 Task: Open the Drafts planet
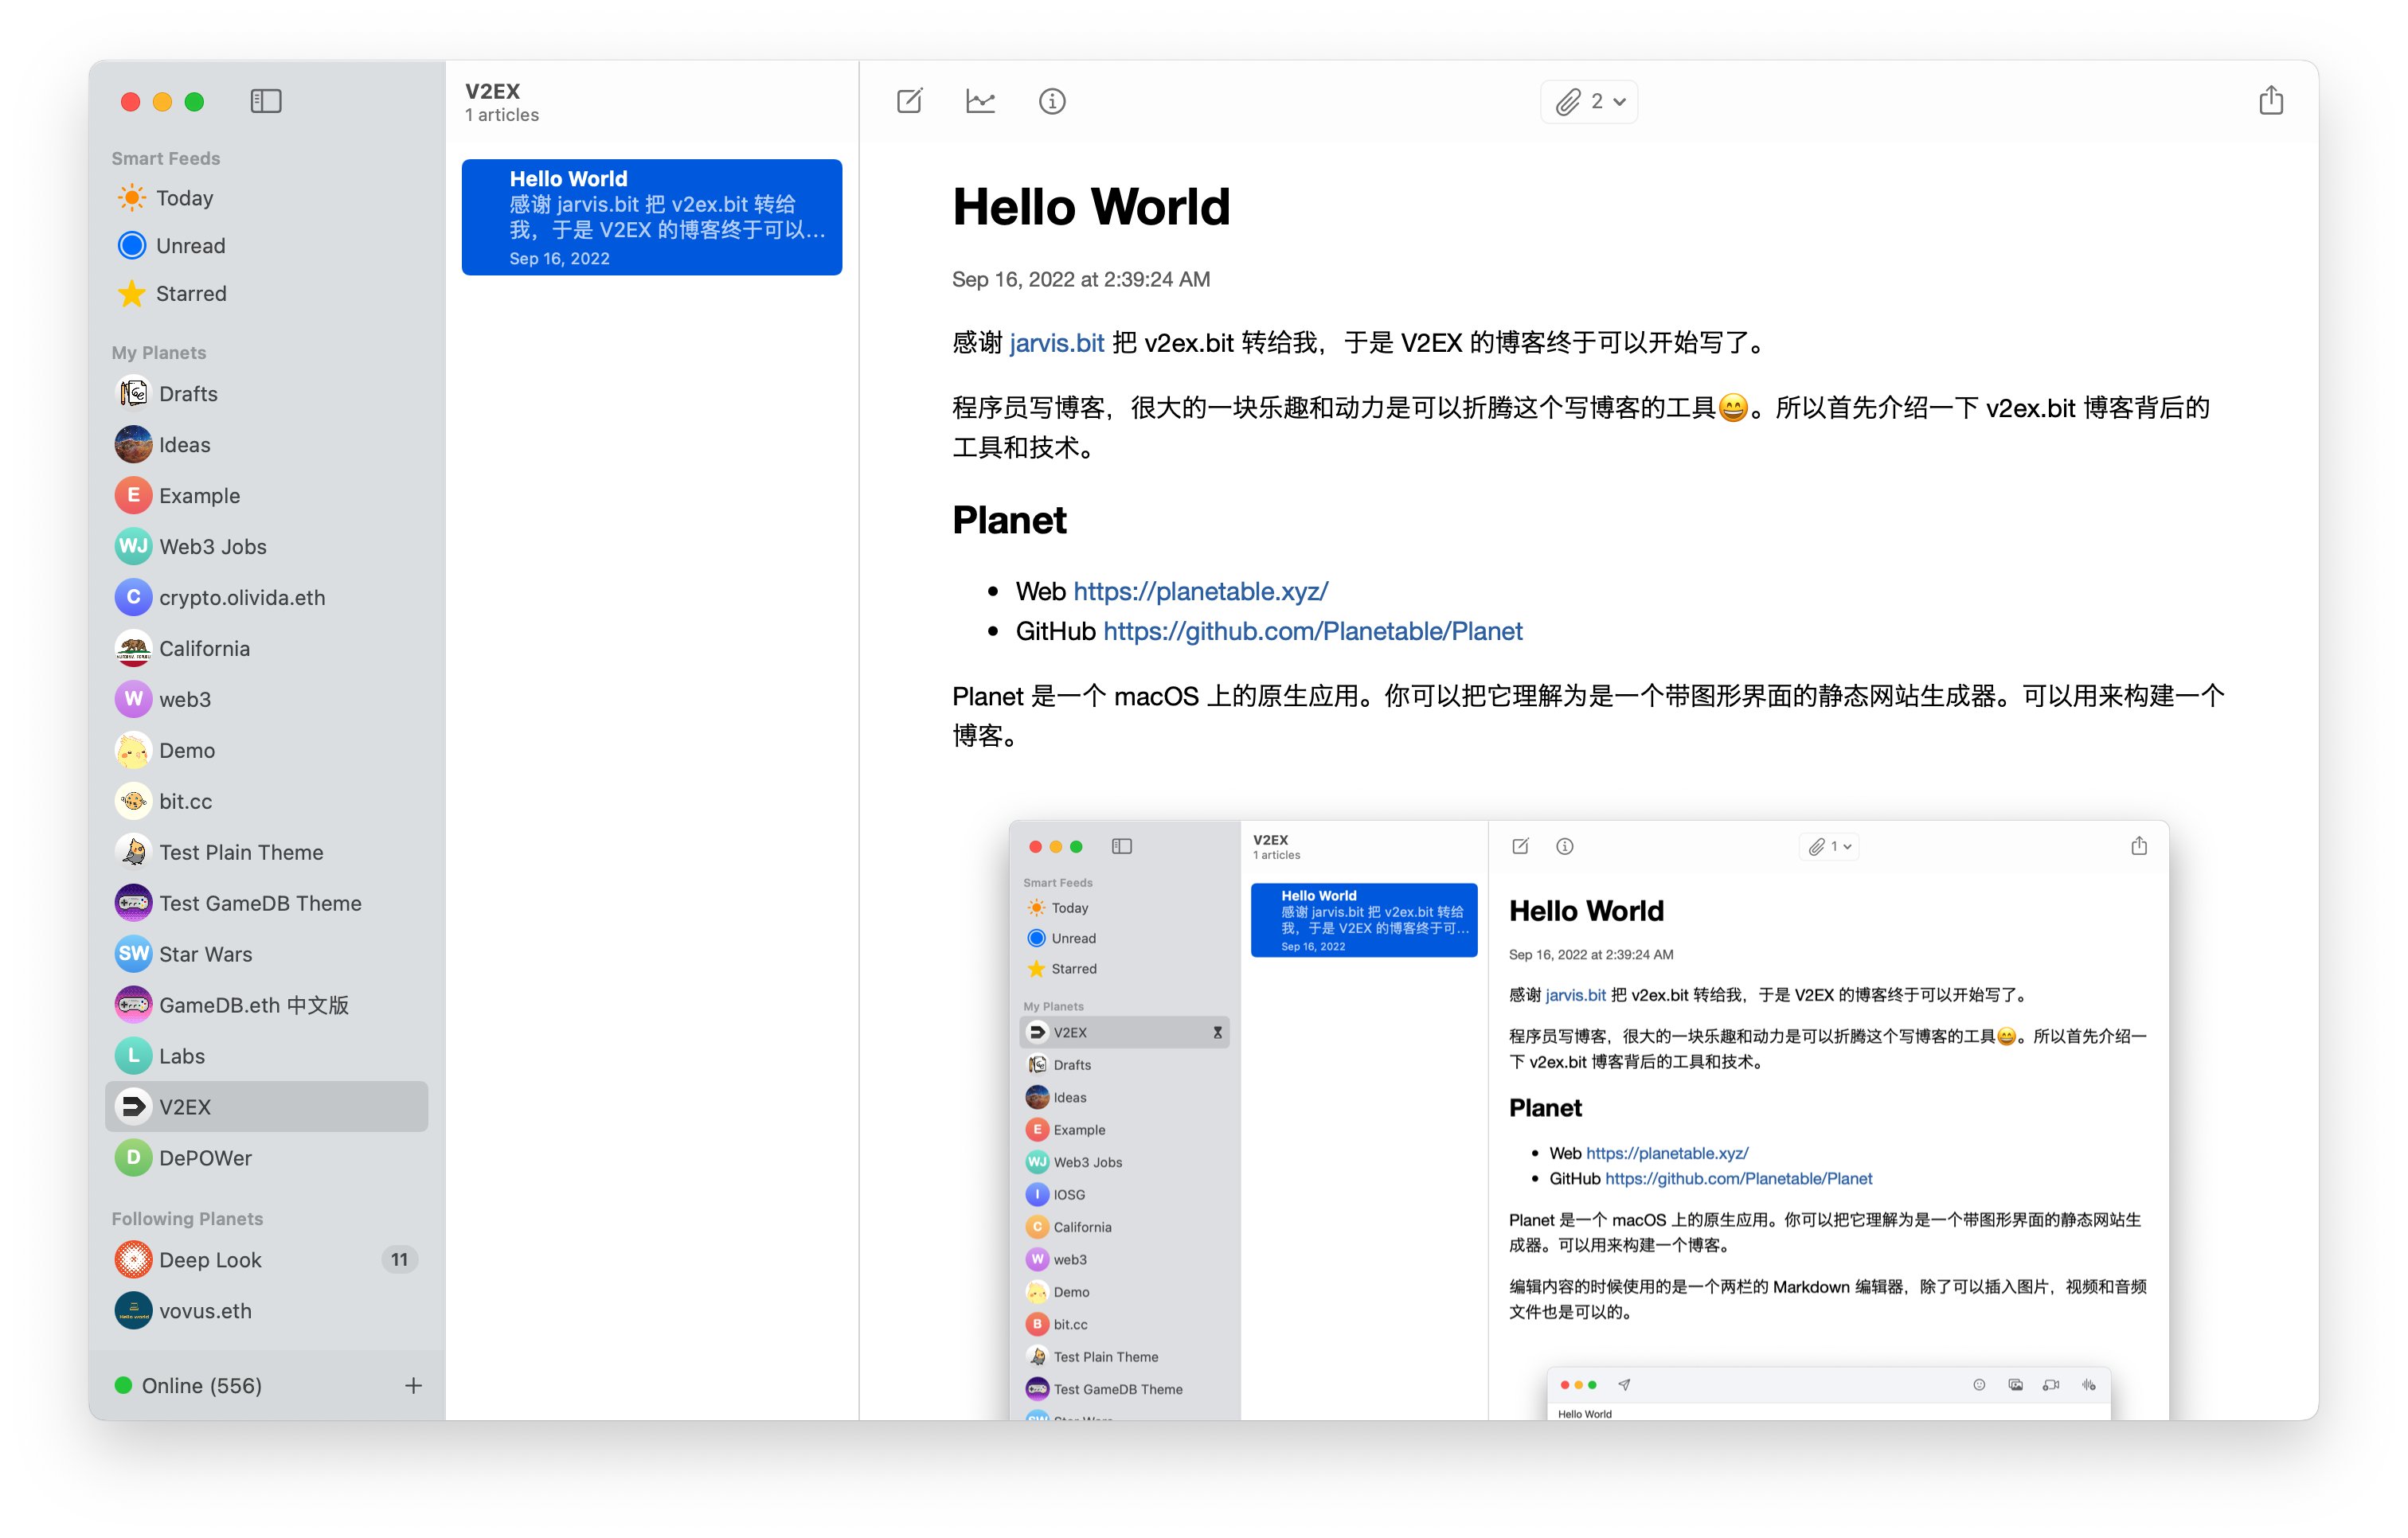click(188, 394)
